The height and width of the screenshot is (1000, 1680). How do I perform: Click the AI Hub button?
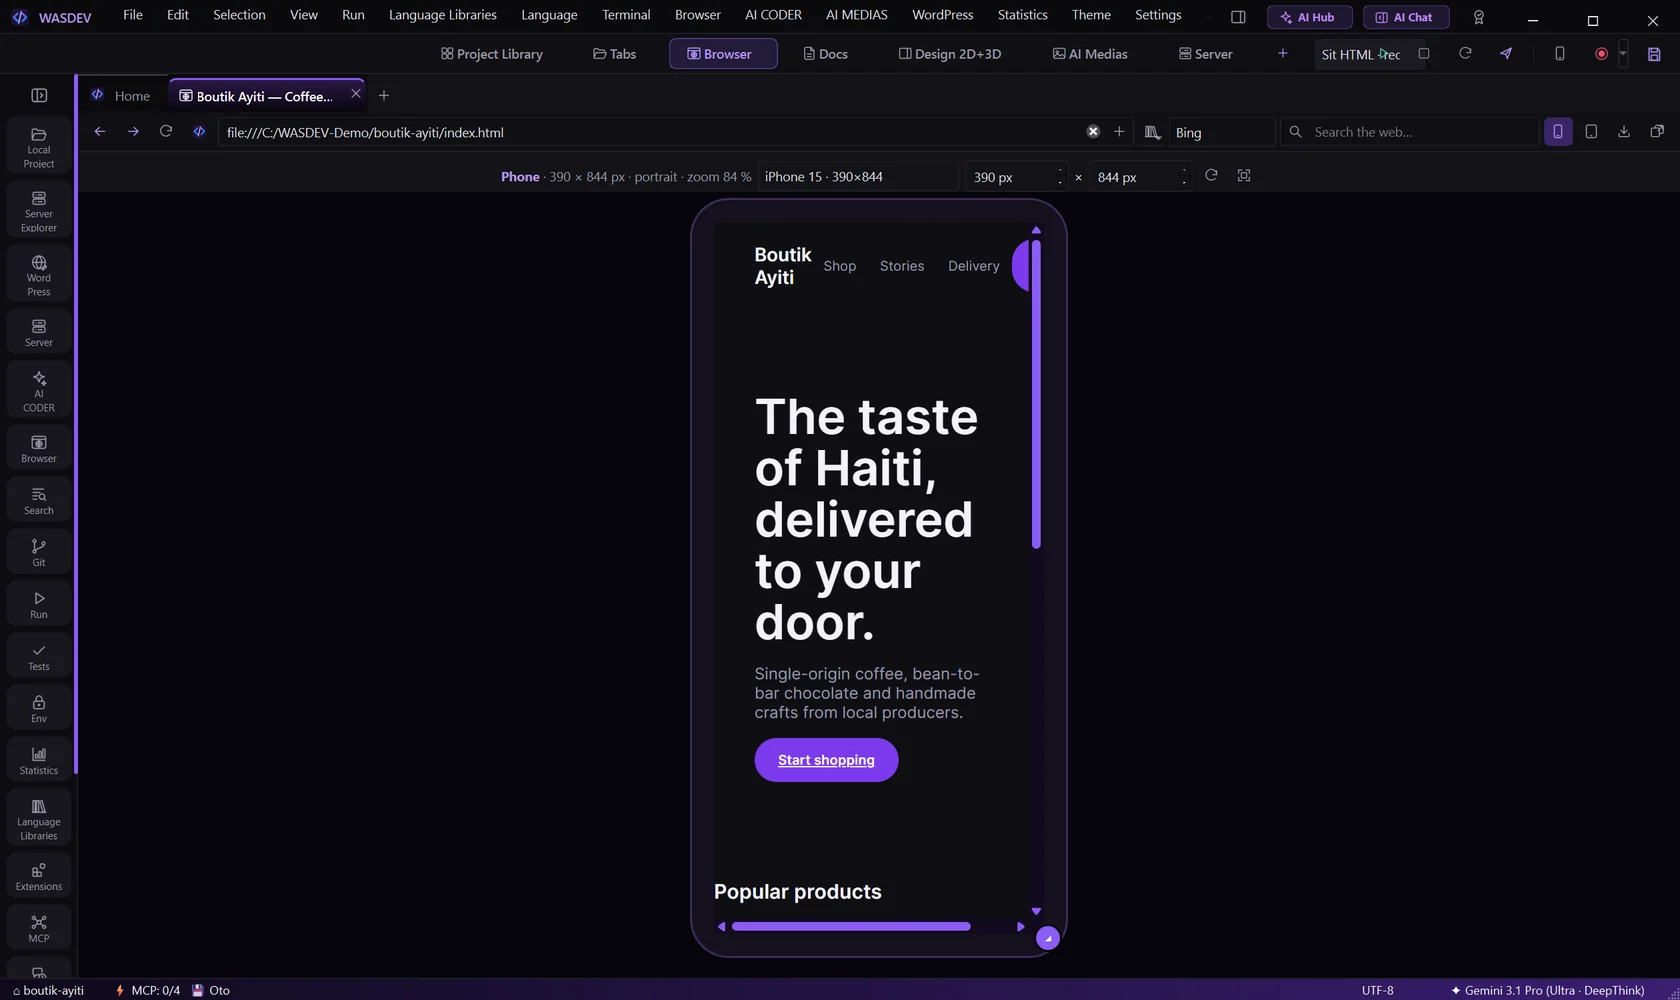tap(1309, 17)
